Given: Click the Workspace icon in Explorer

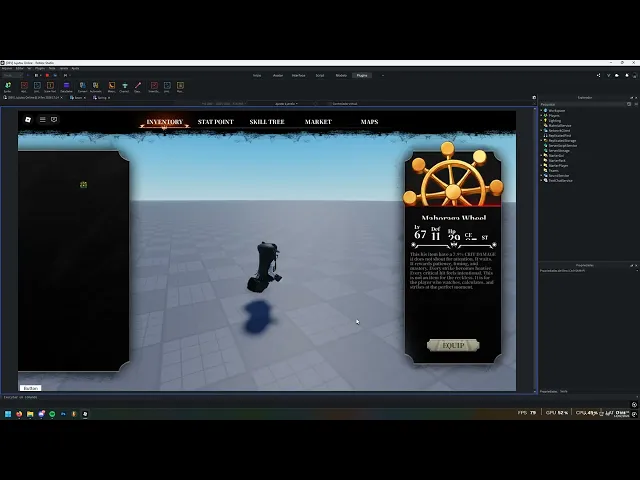Looking at the screenshot, I should pos(546,111).
